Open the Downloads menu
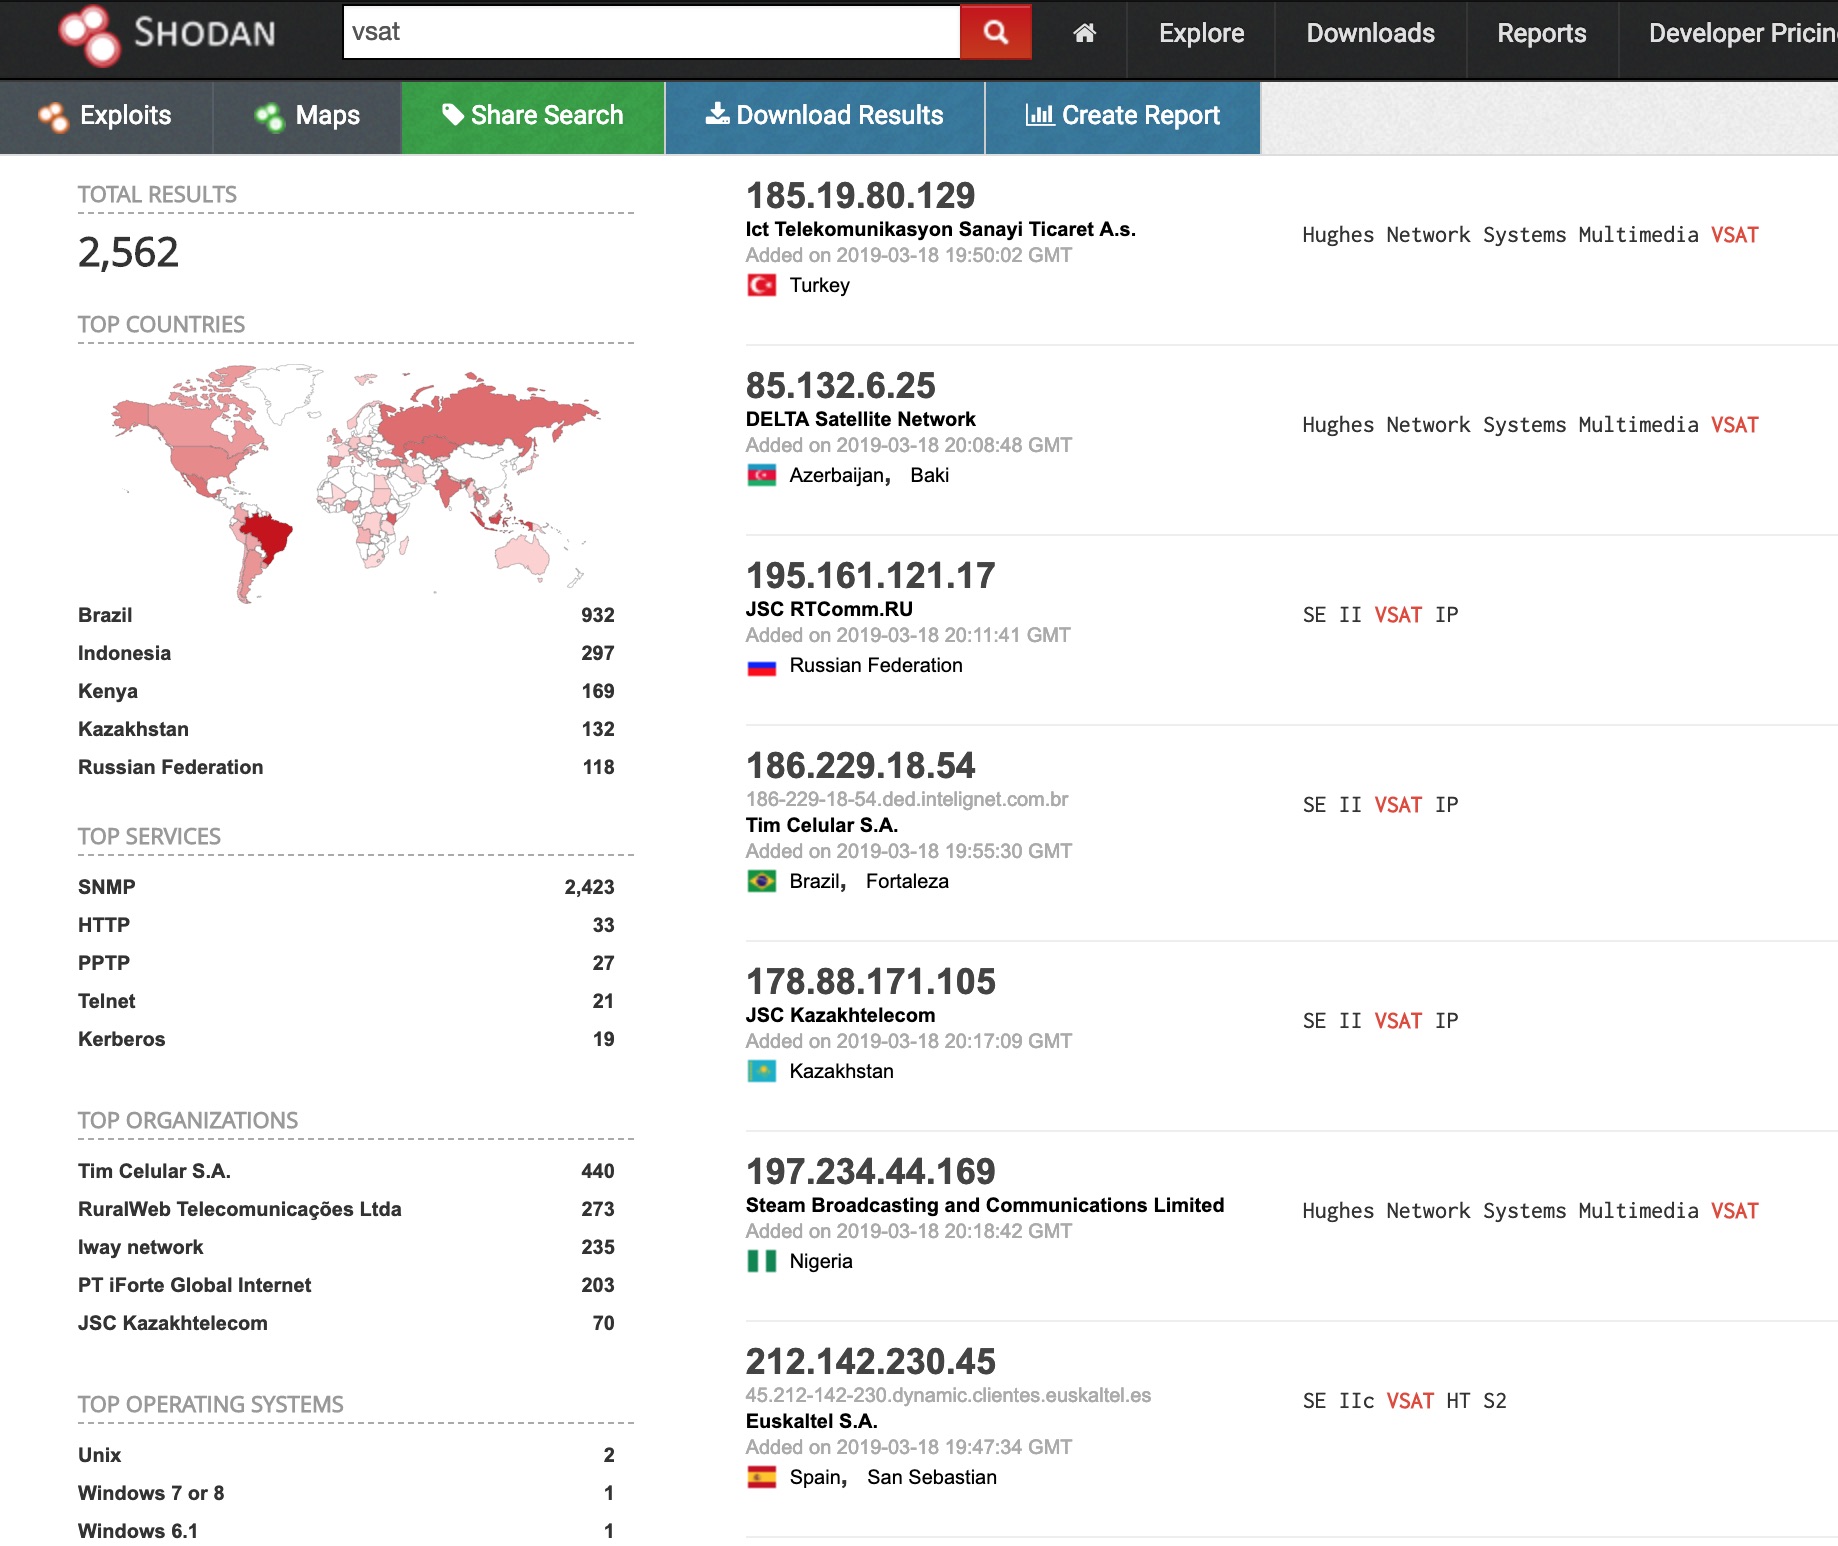The height and width of the screenshot is (1546, 1838). (x=1370, y=33)
